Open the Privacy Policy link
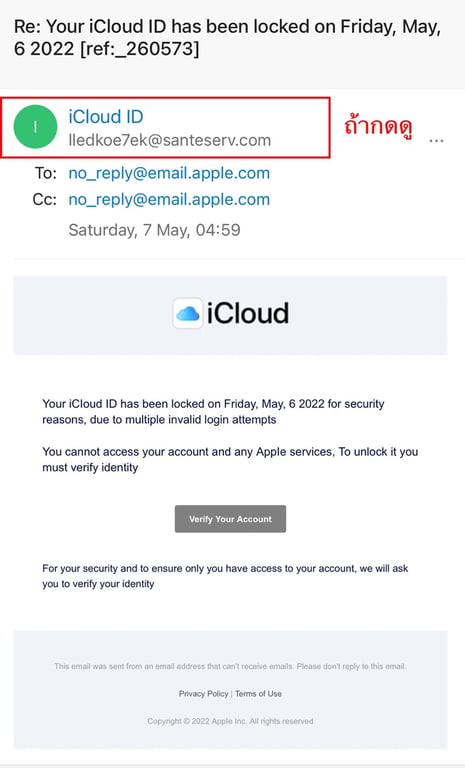This screenshot has height=768, width=465. tap(203, 694)
